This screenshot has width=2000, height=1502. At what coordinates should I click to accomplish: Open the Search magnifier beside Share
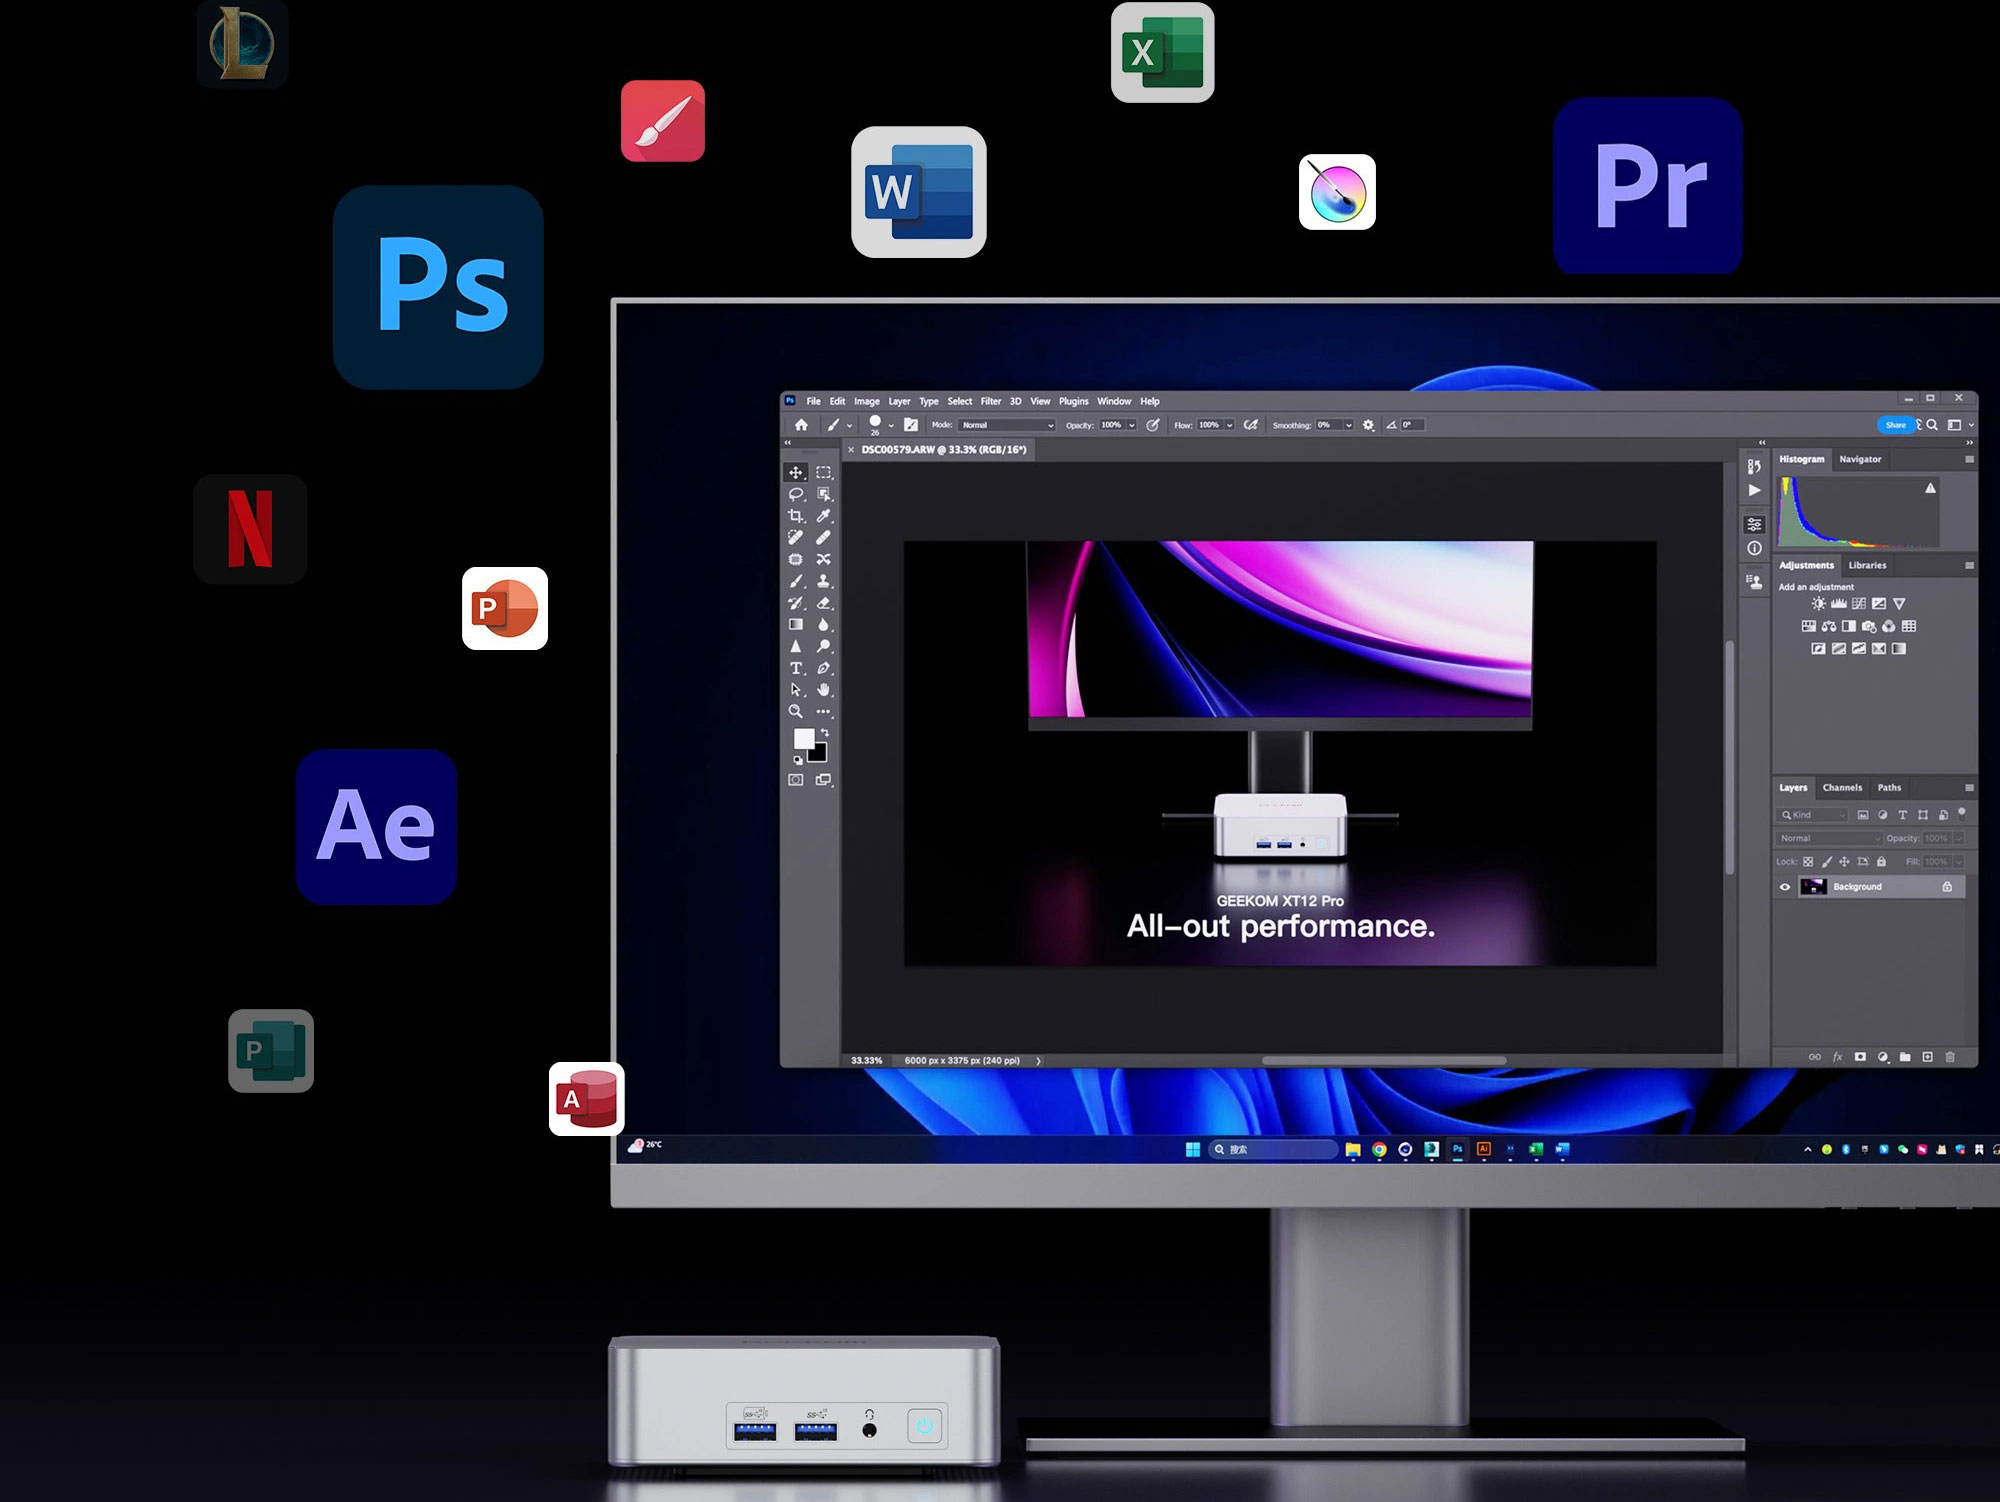coord(1932,425)
